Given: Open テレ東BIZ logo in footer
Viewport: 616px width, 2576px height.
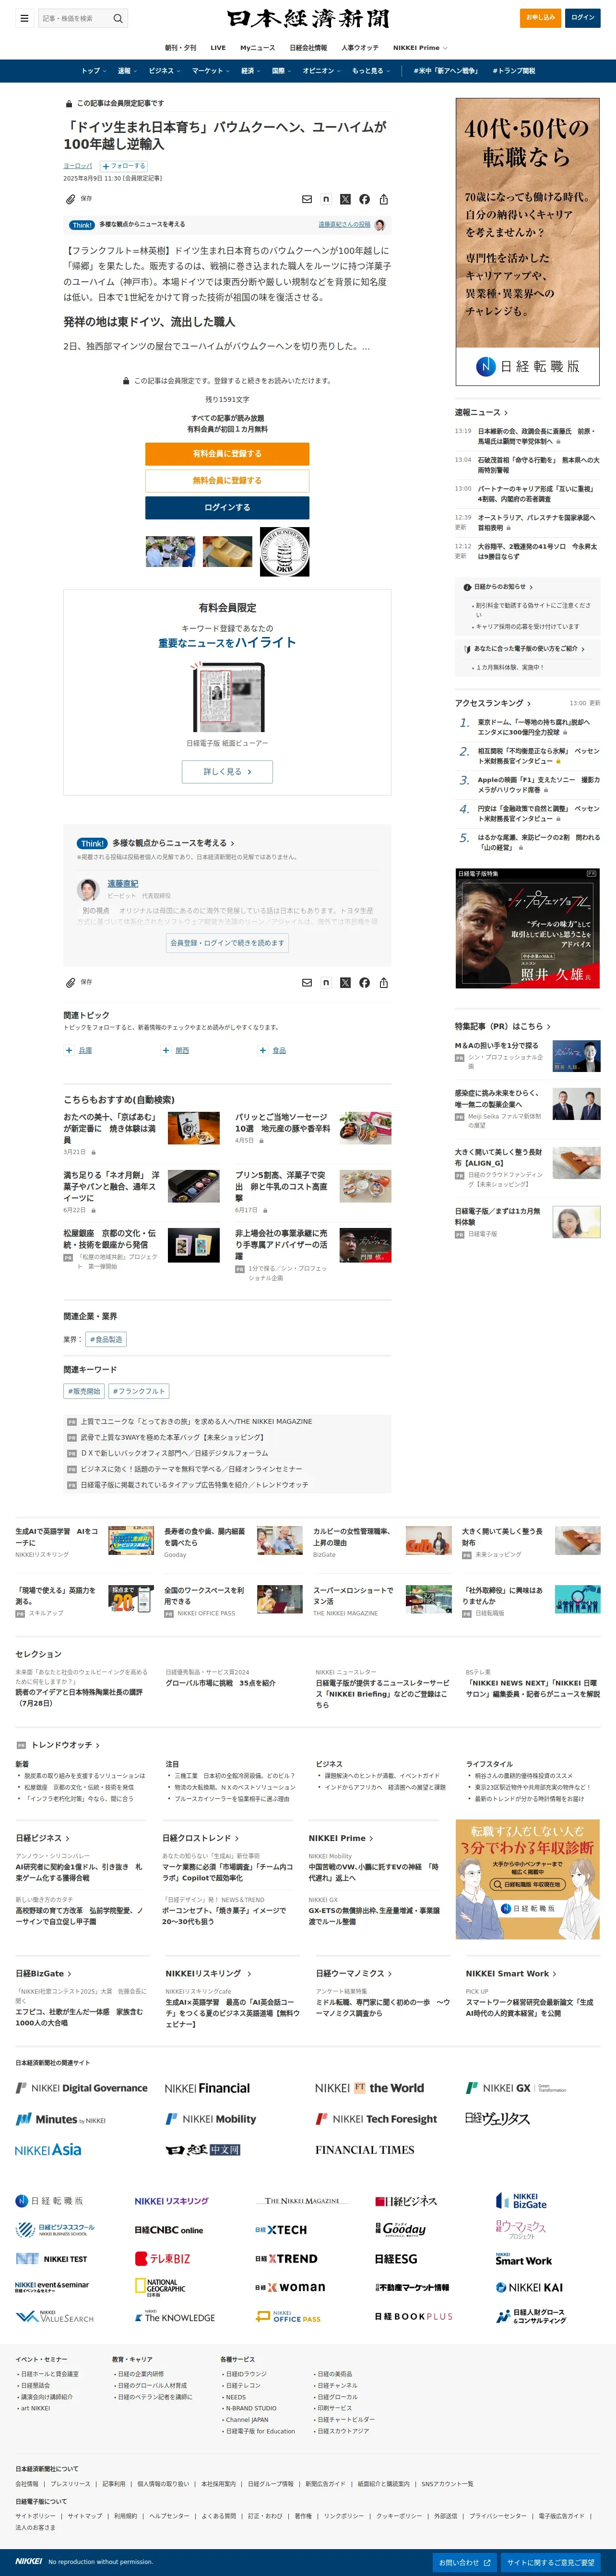Looking at the screenshot, I should click(x=162, y=2259).
